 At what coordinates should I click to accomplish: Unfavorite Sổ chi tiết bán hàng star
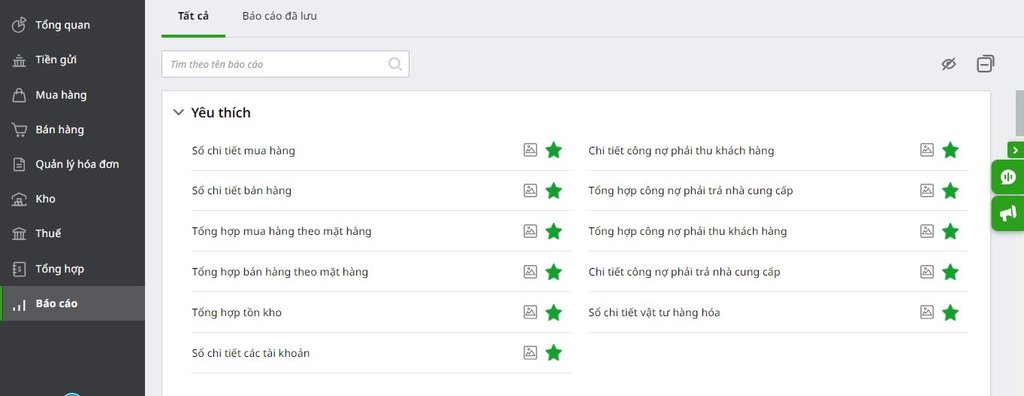(554, 191)
